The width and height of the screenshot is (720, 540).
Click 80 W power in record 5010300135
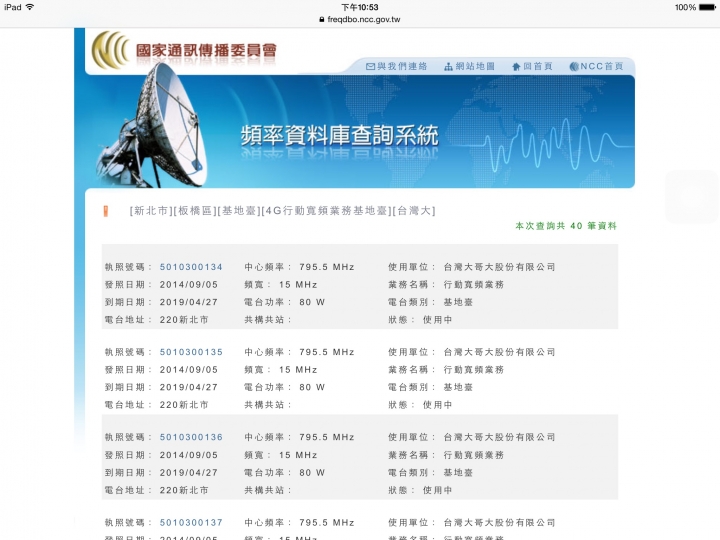click(312, 387)
